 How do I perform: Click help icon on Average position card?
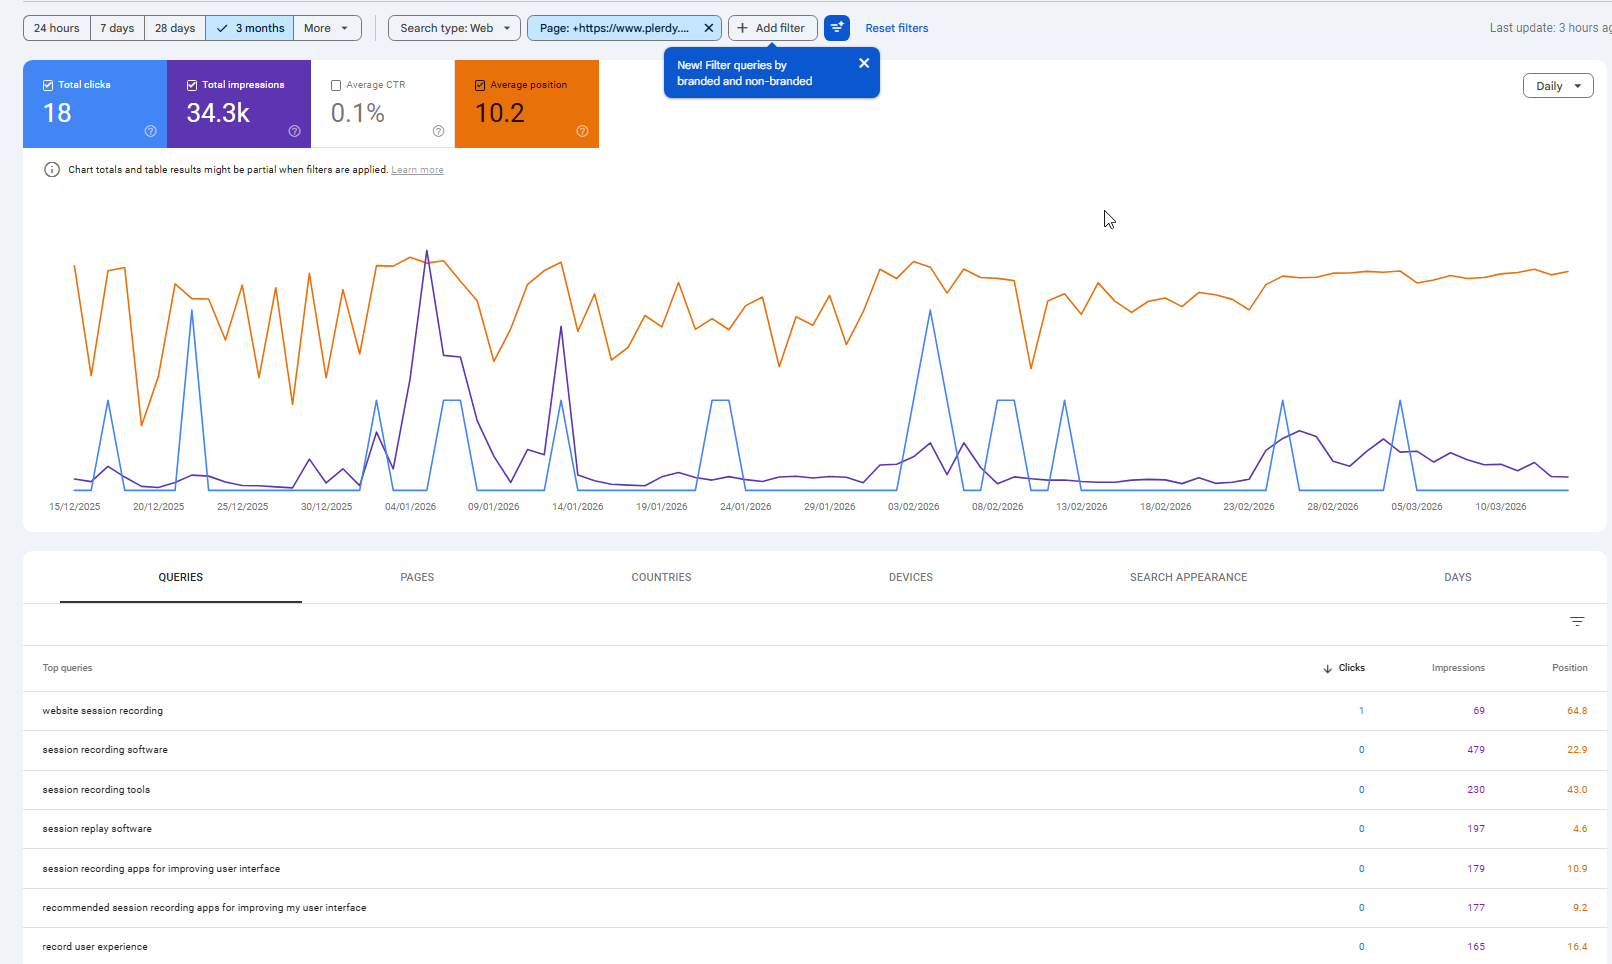pos(582,131)
